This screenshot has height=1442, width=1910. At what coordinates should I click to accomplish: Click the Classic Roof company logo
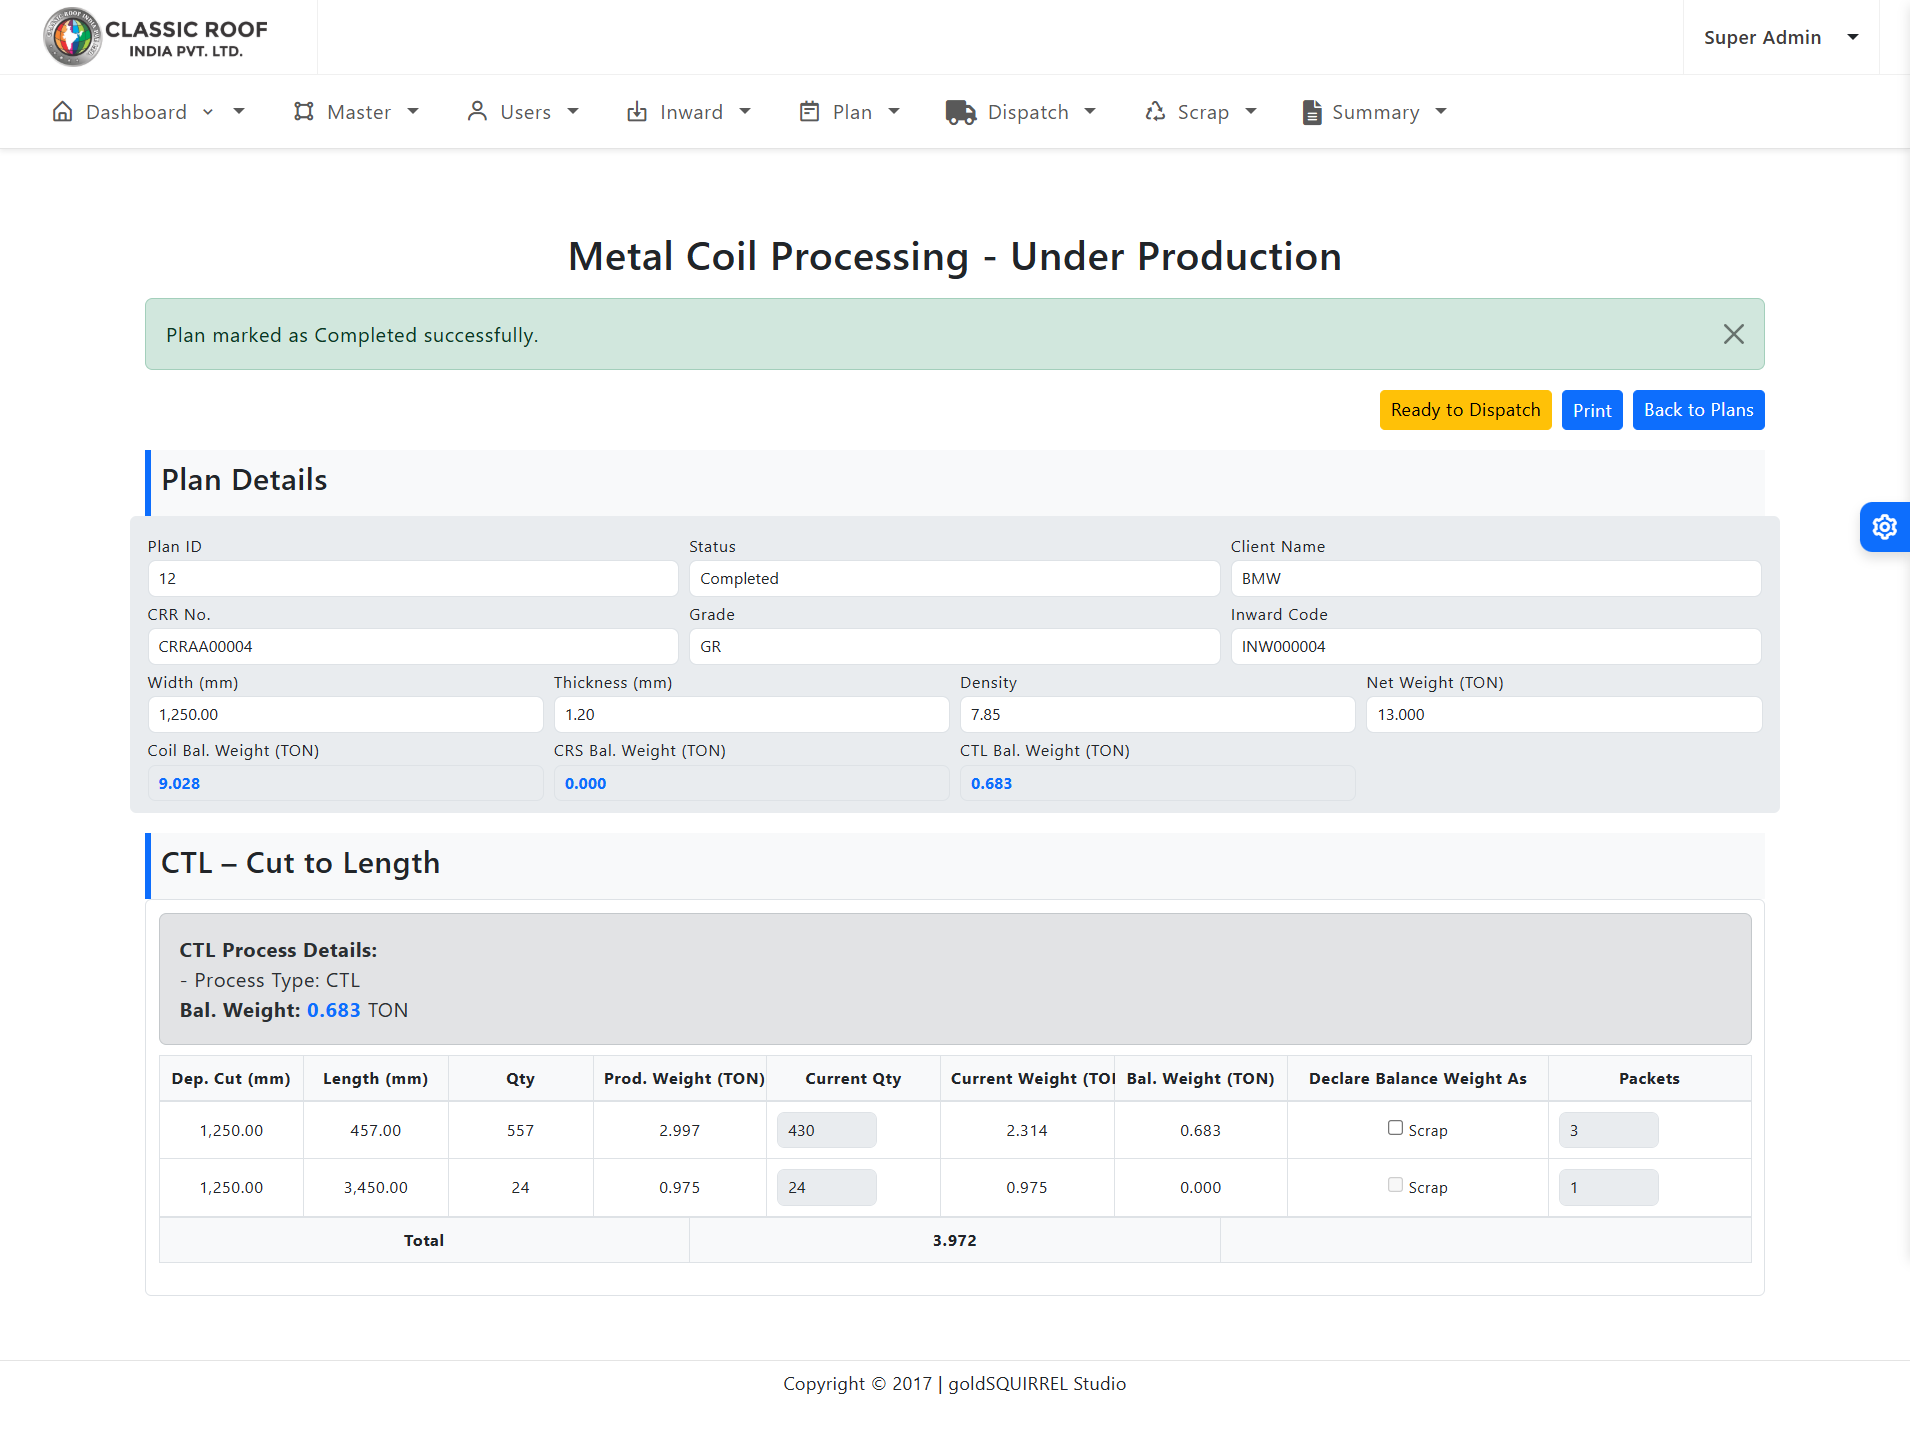(x=73, y=37)
